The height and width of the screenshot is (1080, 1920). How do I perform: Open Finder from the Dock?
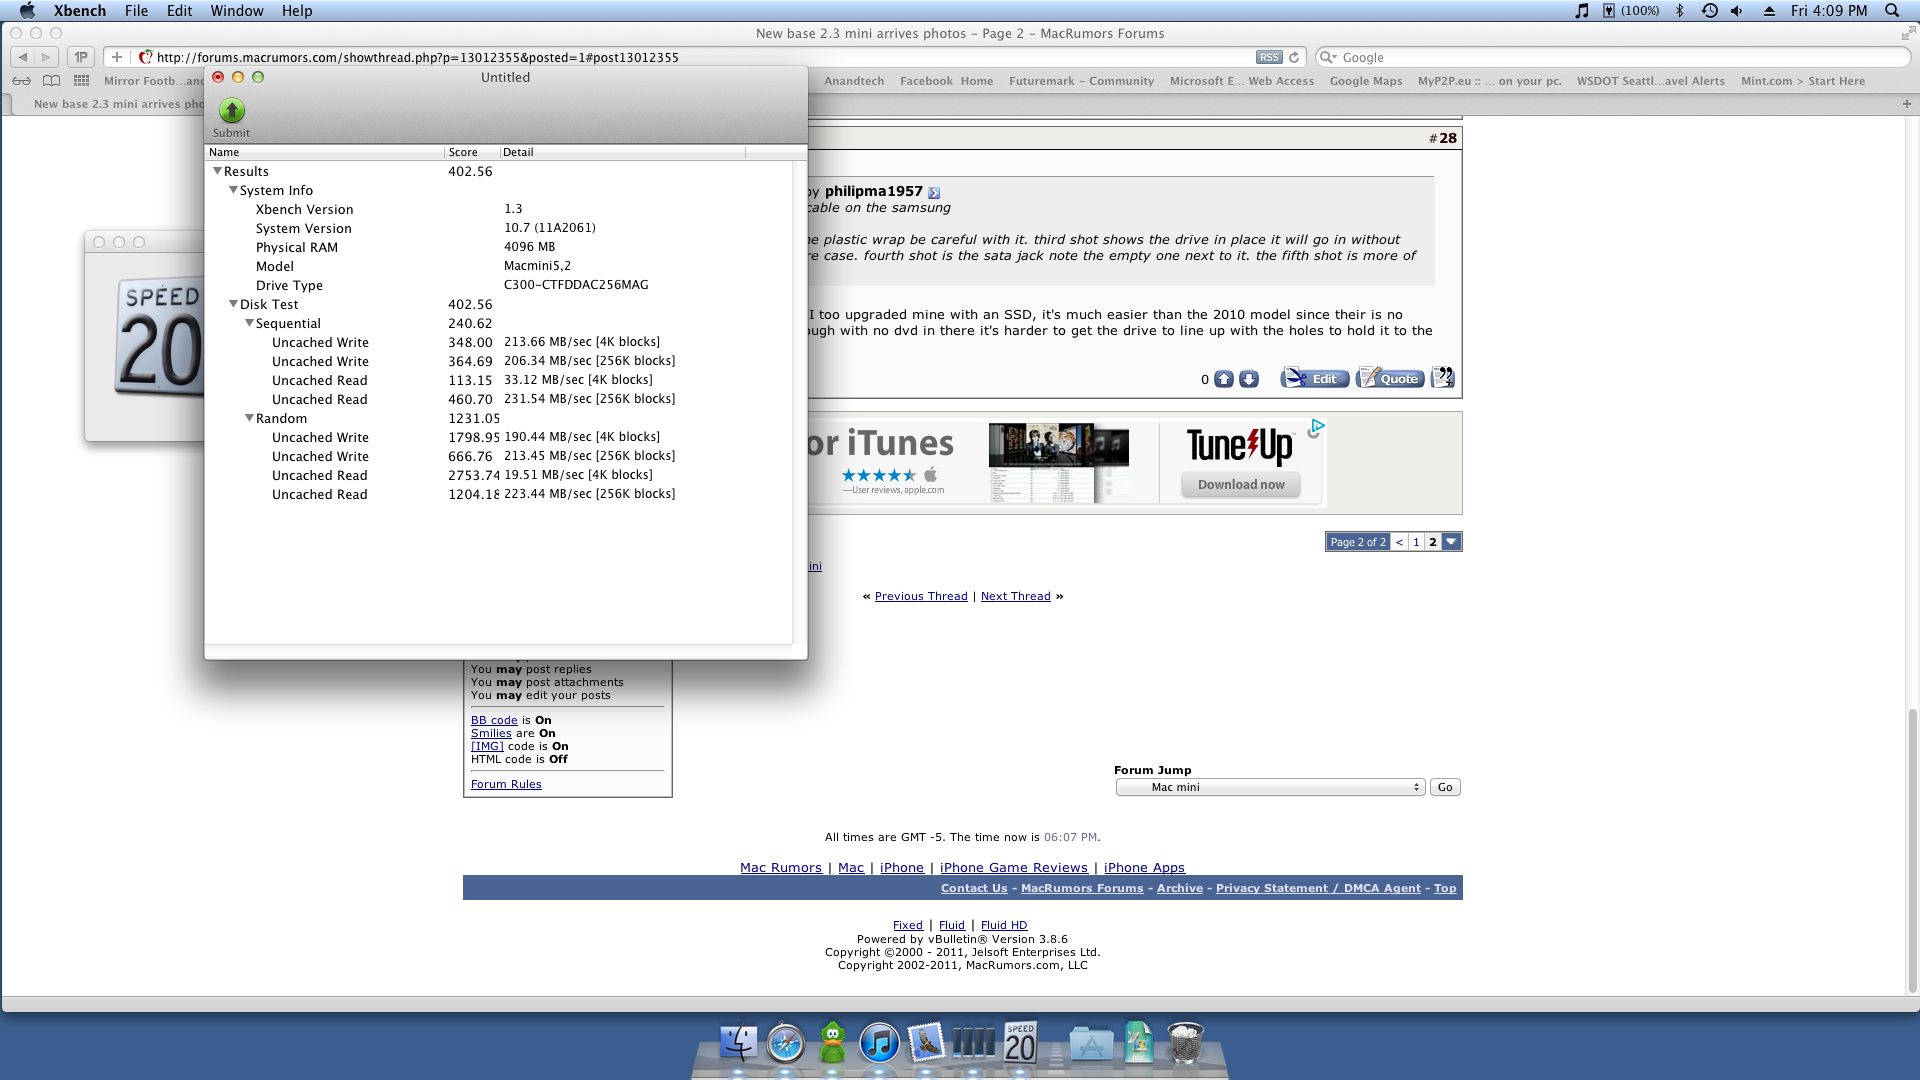click(739, 1043)
